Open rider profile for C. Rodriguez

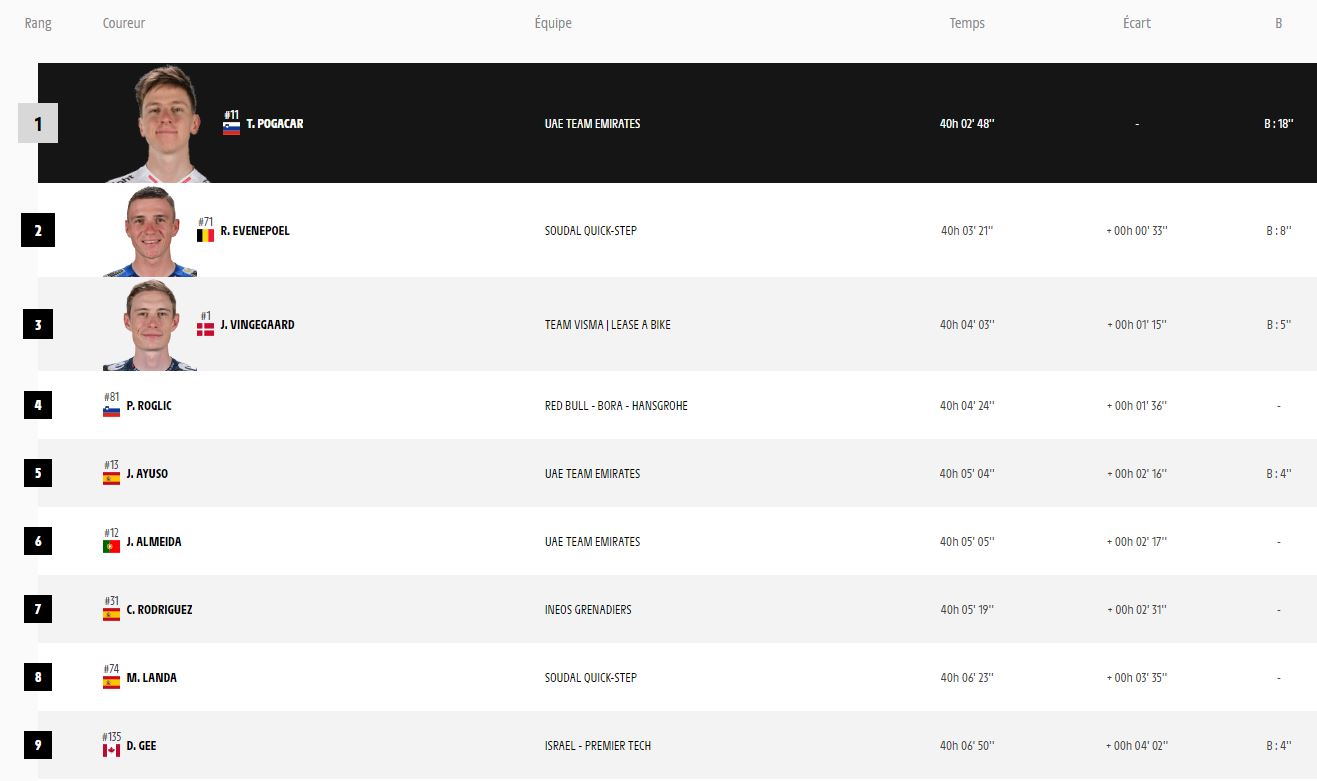[159, 610]
